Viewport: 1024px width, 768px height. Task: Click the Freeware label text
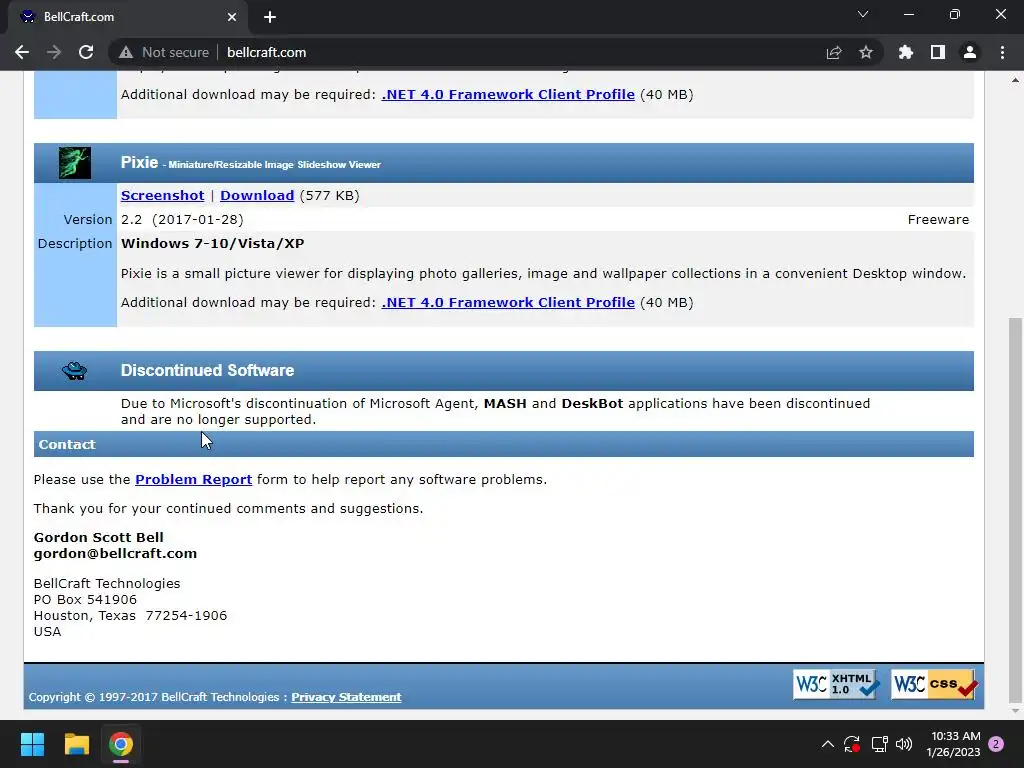point(938,219)
